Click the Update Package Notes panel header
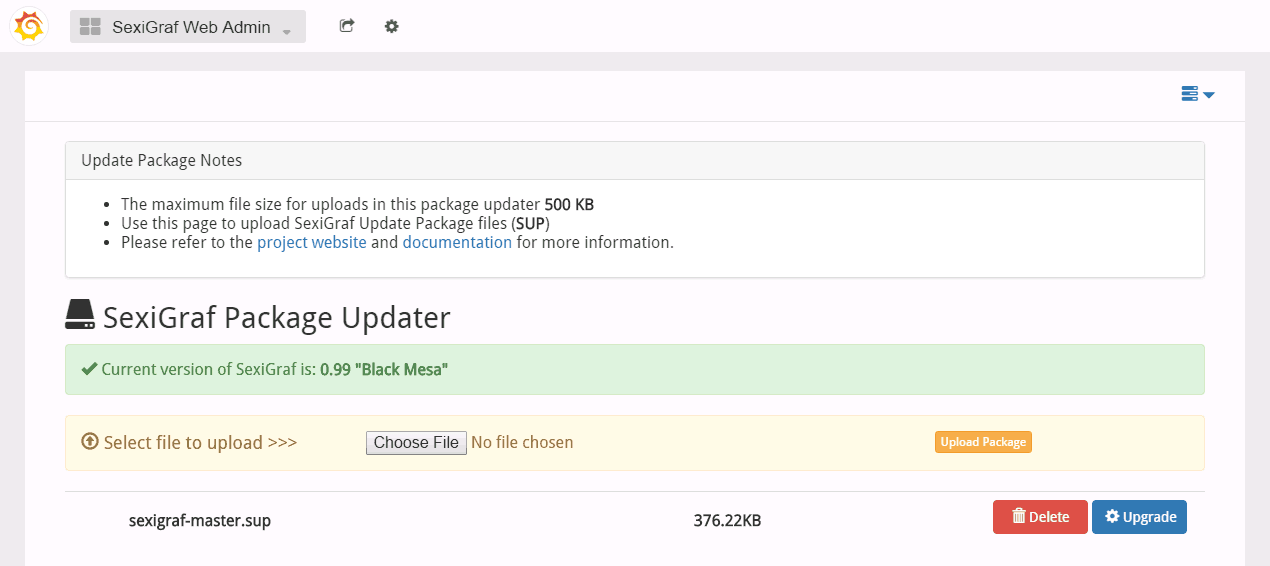 pyautogui.click(x=634, y=160)
